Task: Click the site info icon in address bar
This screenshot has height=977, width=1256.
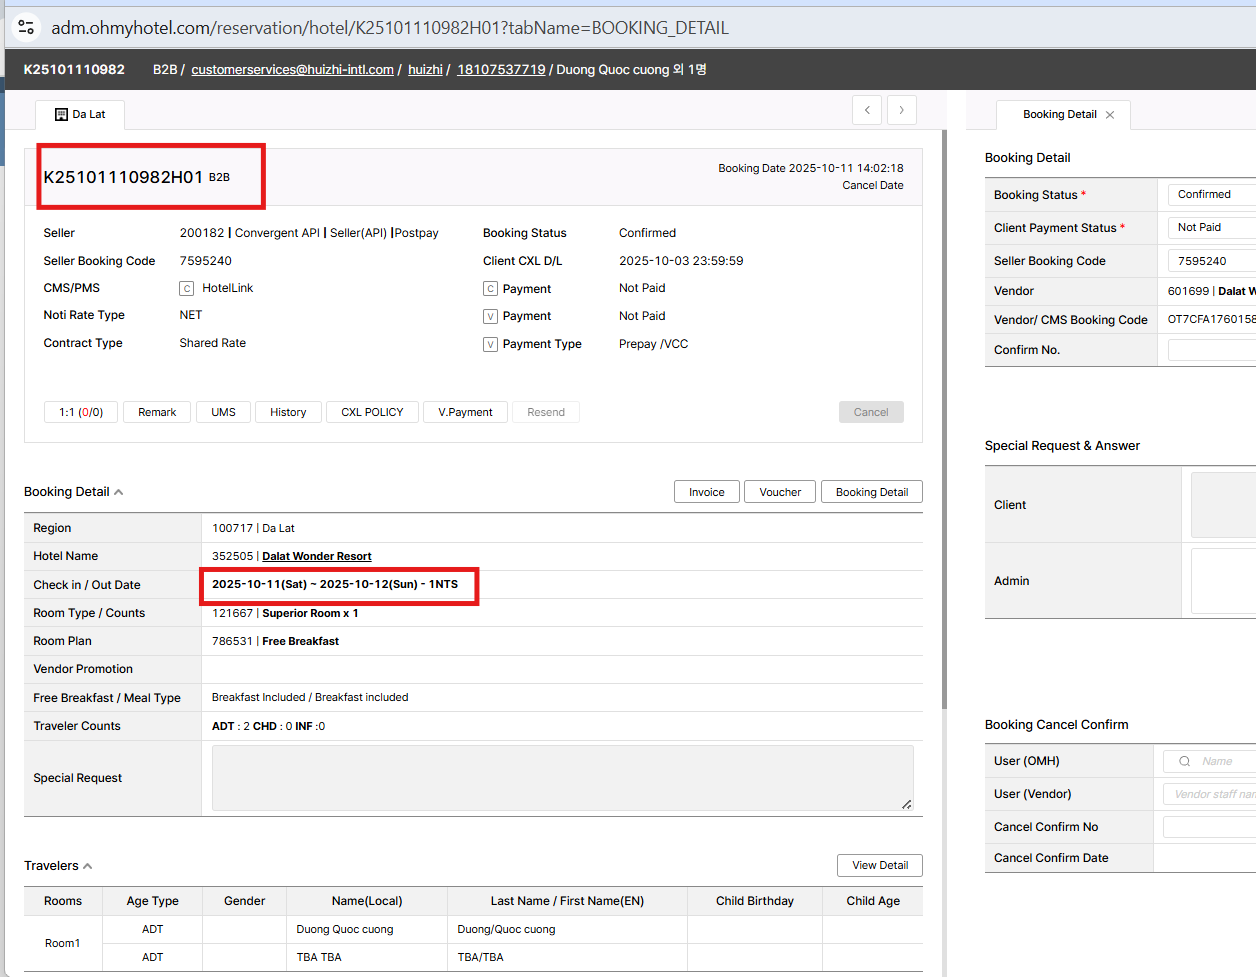Action: [27, 27]
